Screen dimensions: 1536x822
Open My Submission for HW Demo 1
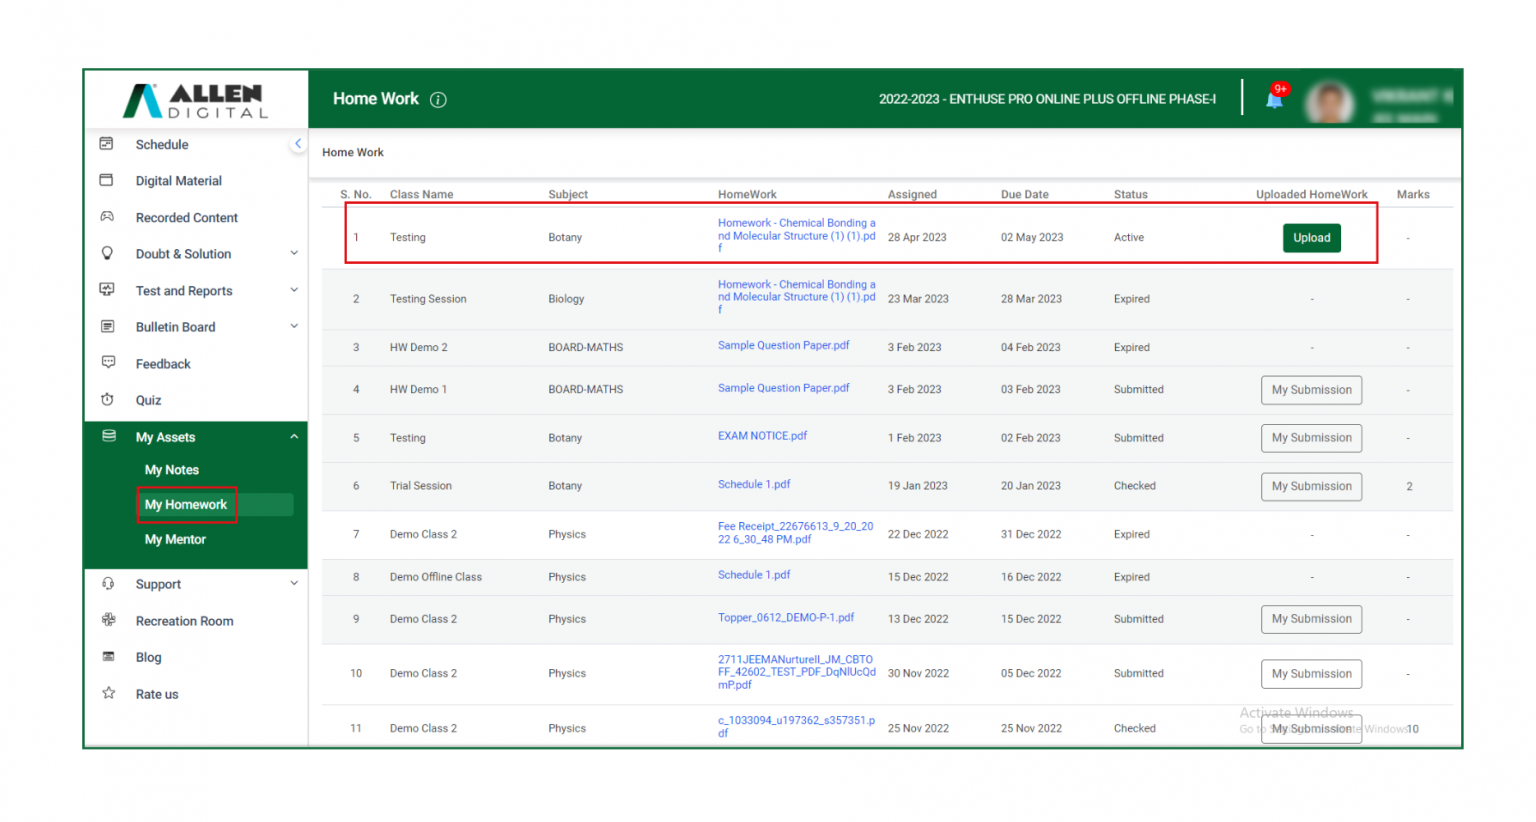(x=1311, y=390)
